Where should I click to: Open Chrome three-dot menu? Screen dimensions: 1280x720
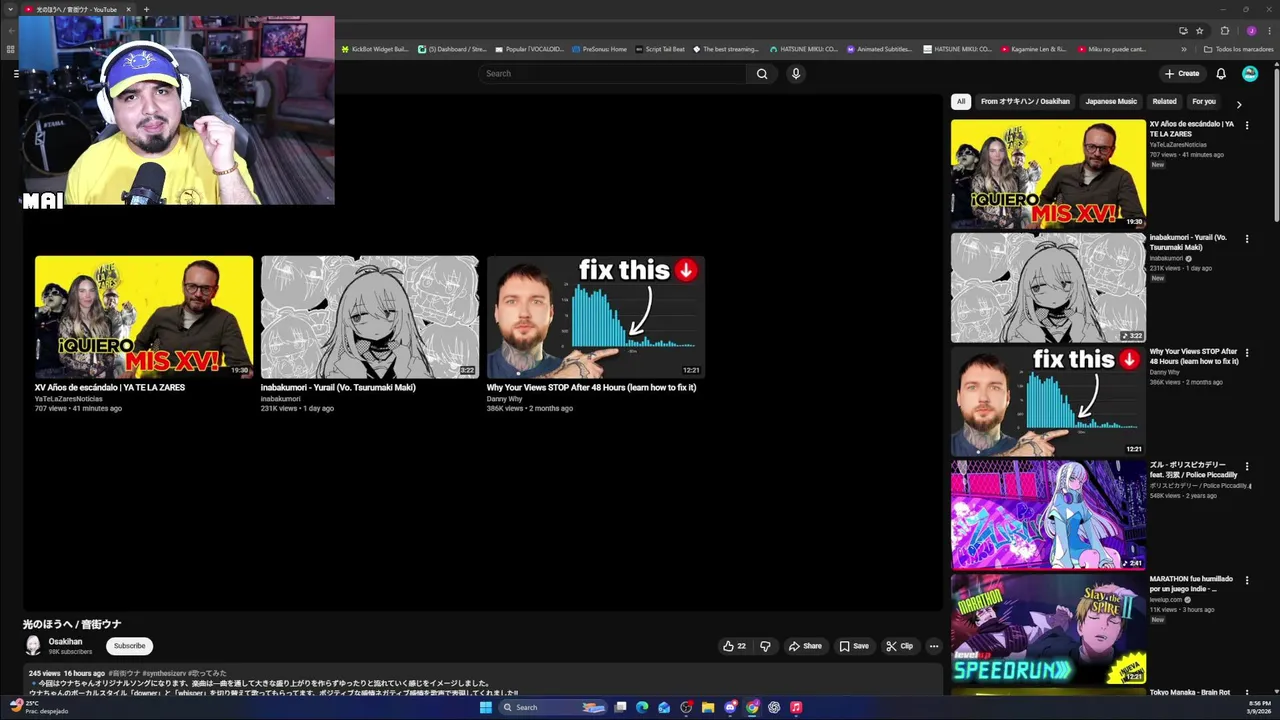click(1268, 31)
